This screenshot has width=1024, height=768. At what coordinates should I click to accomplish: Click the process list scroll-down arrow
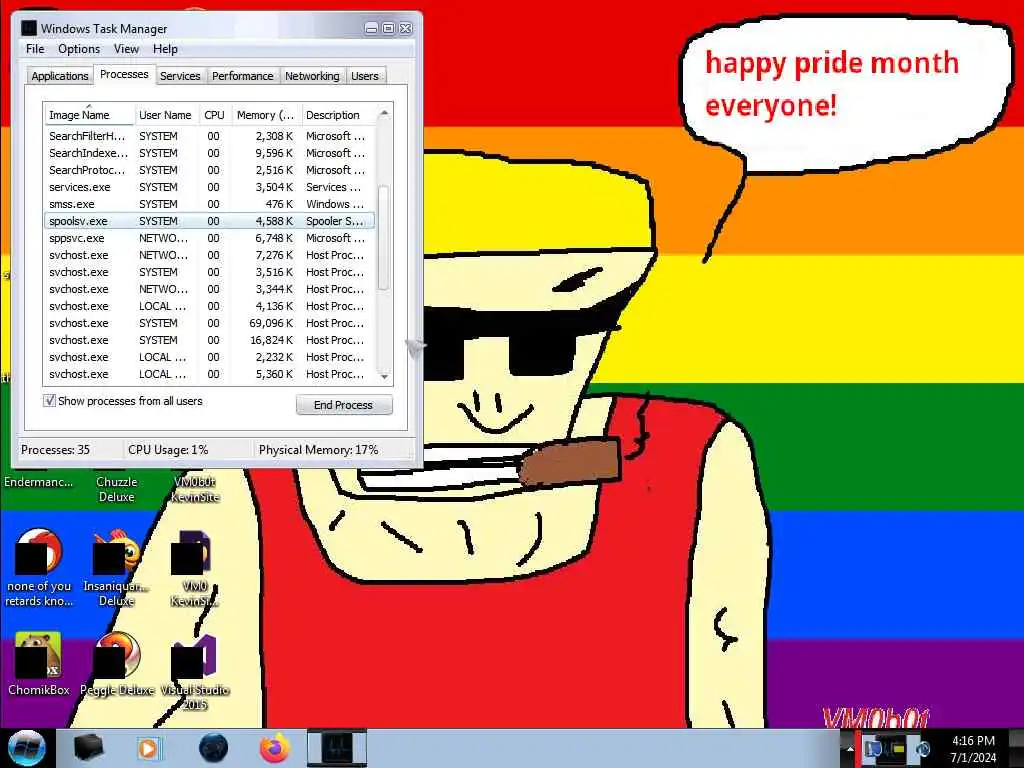point(384,376)
